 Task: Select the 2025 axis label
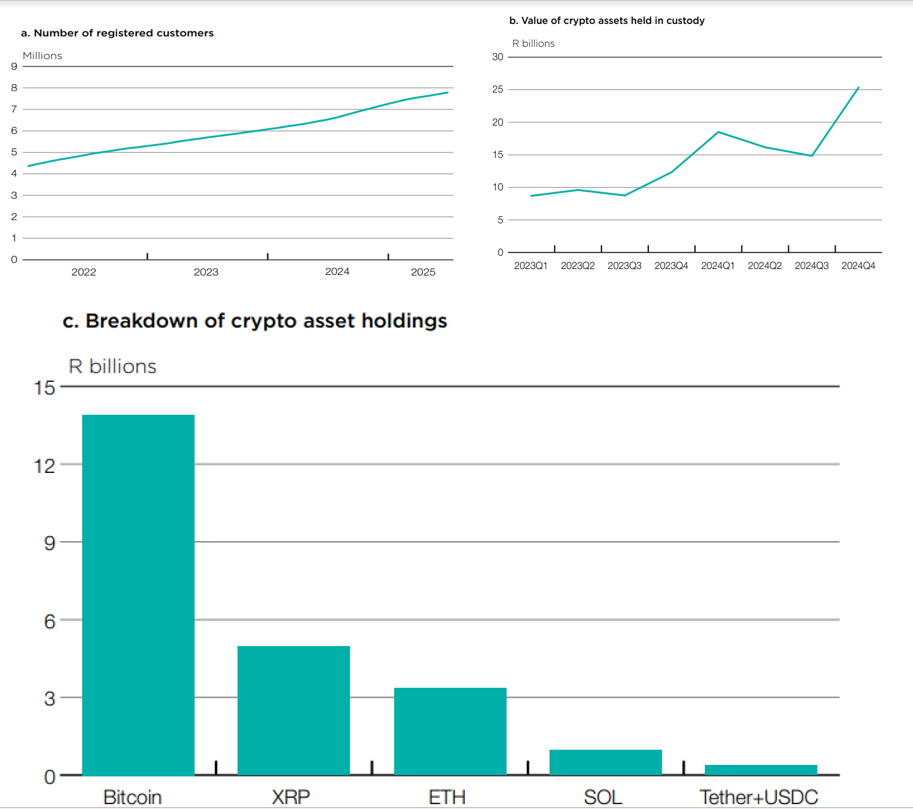click(x=424, y=271)
